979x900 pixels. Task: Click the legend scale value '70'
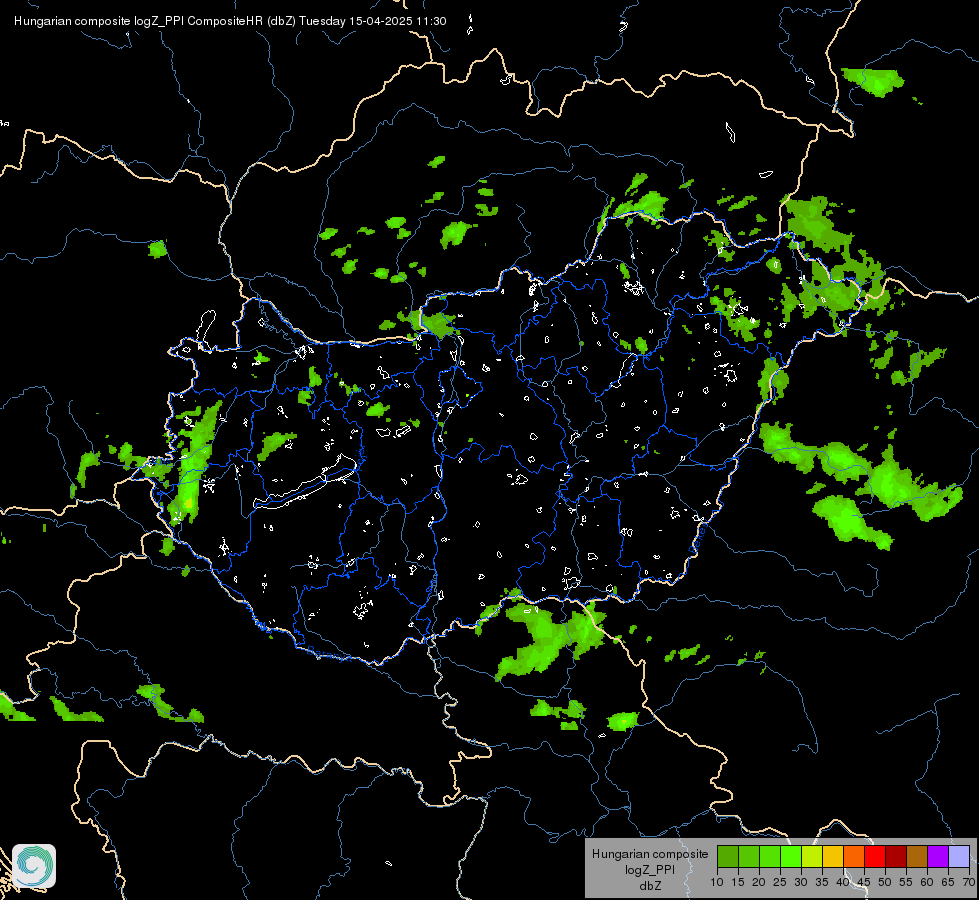969,882
